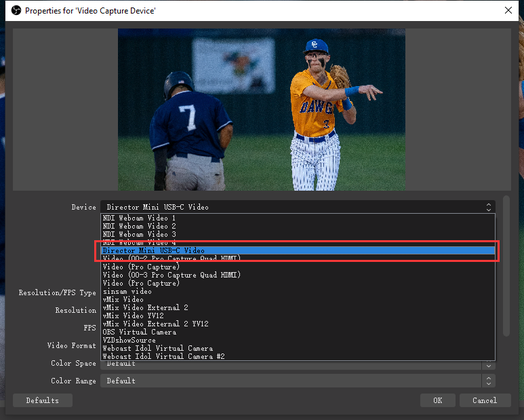Select sinsam video device
The height and width of the screenshot is (420, 524).
(x=298, y=291)
